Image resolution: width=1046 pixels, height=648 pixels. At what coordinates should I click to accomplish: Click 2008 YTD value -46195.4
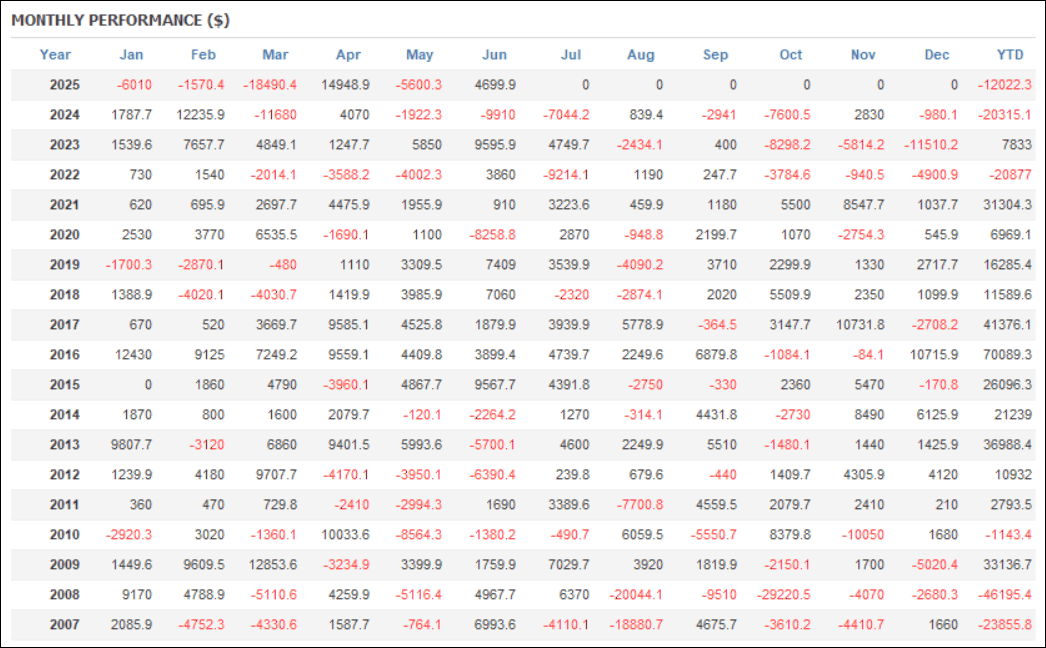click(x=1004, y=595)
